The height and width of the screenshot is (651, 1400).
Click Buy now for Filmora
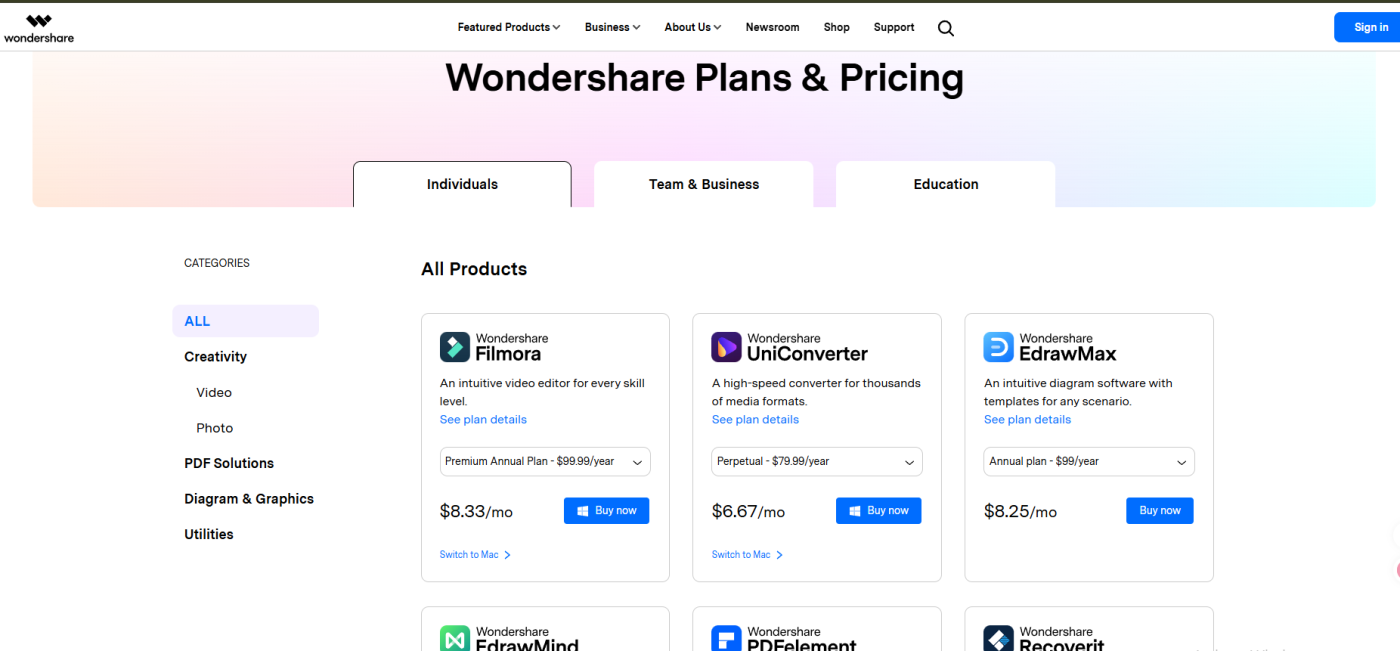tap(607, 510)
